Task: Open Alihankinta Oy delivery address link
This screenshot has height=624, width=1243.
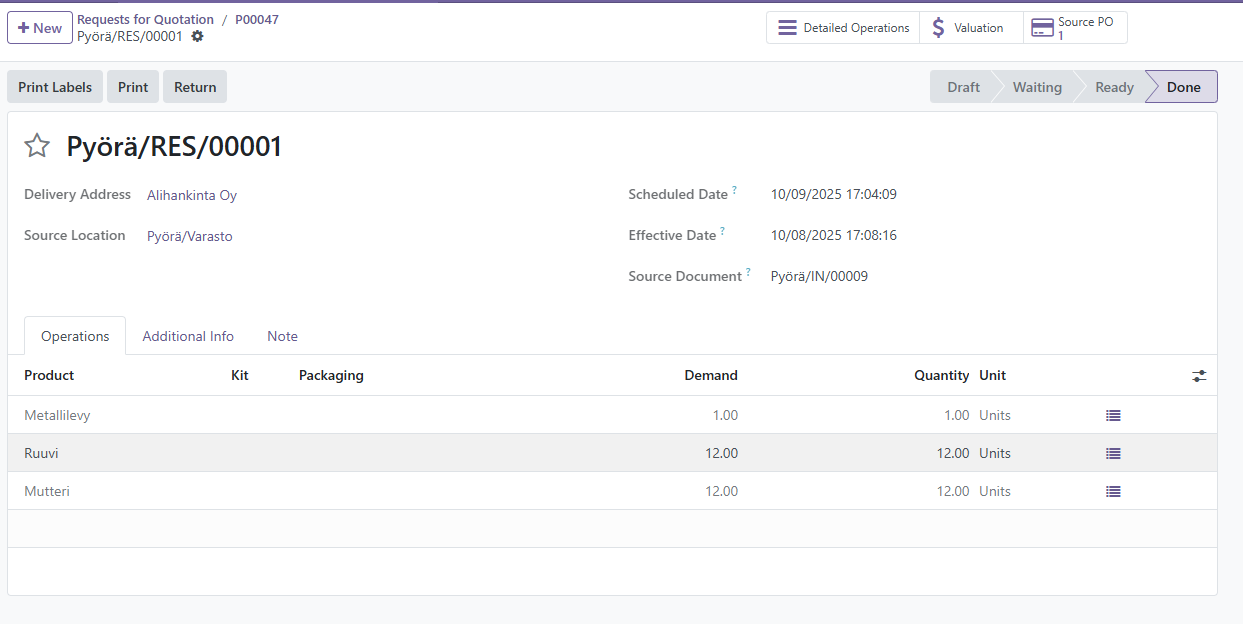Action: (192, 195)
